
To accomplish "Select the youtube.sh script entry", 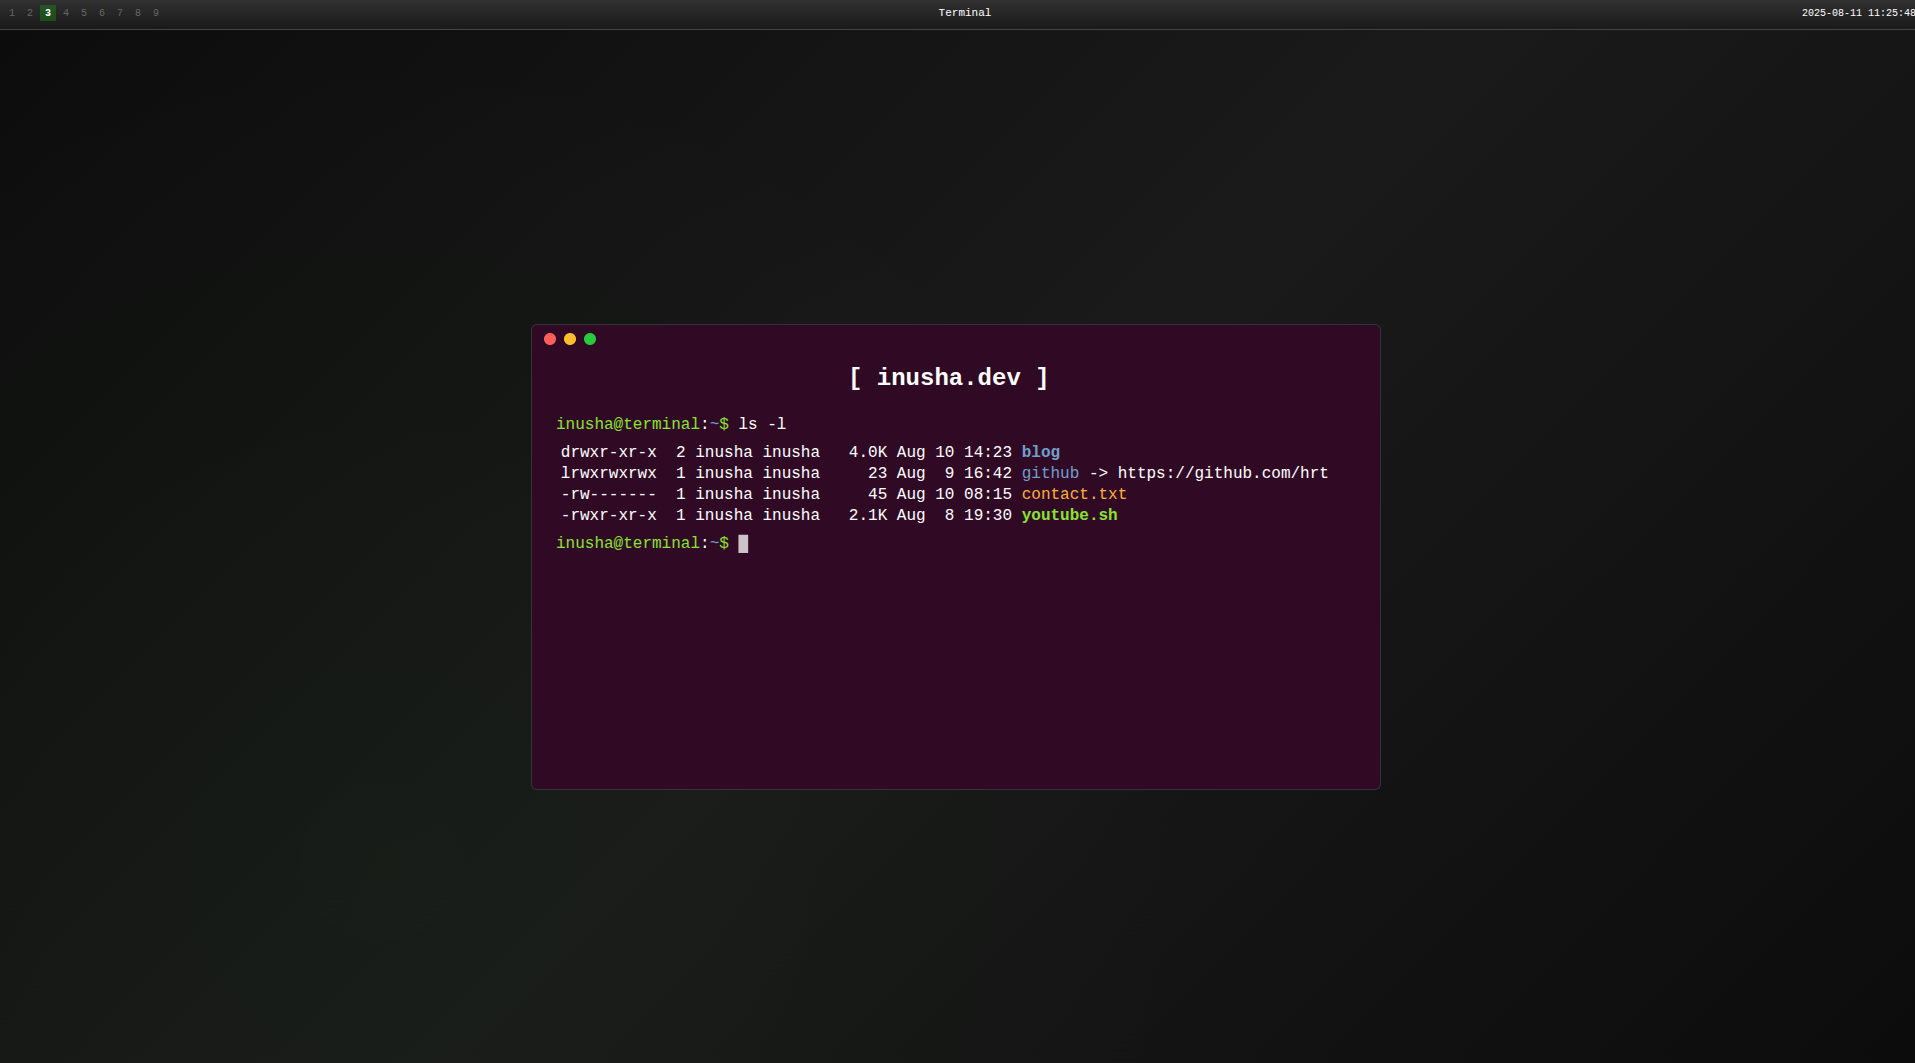I will (1069, 515).
